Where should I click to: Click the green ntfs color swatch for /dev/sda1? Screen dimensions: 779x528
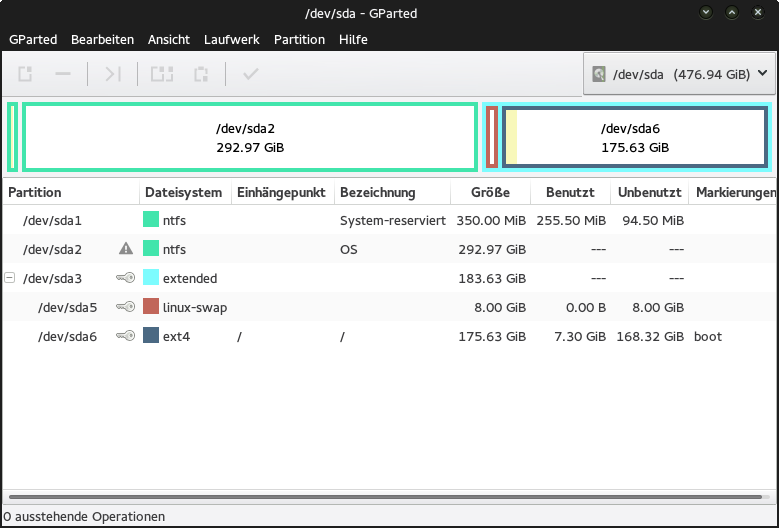click(x=151, y=219)
